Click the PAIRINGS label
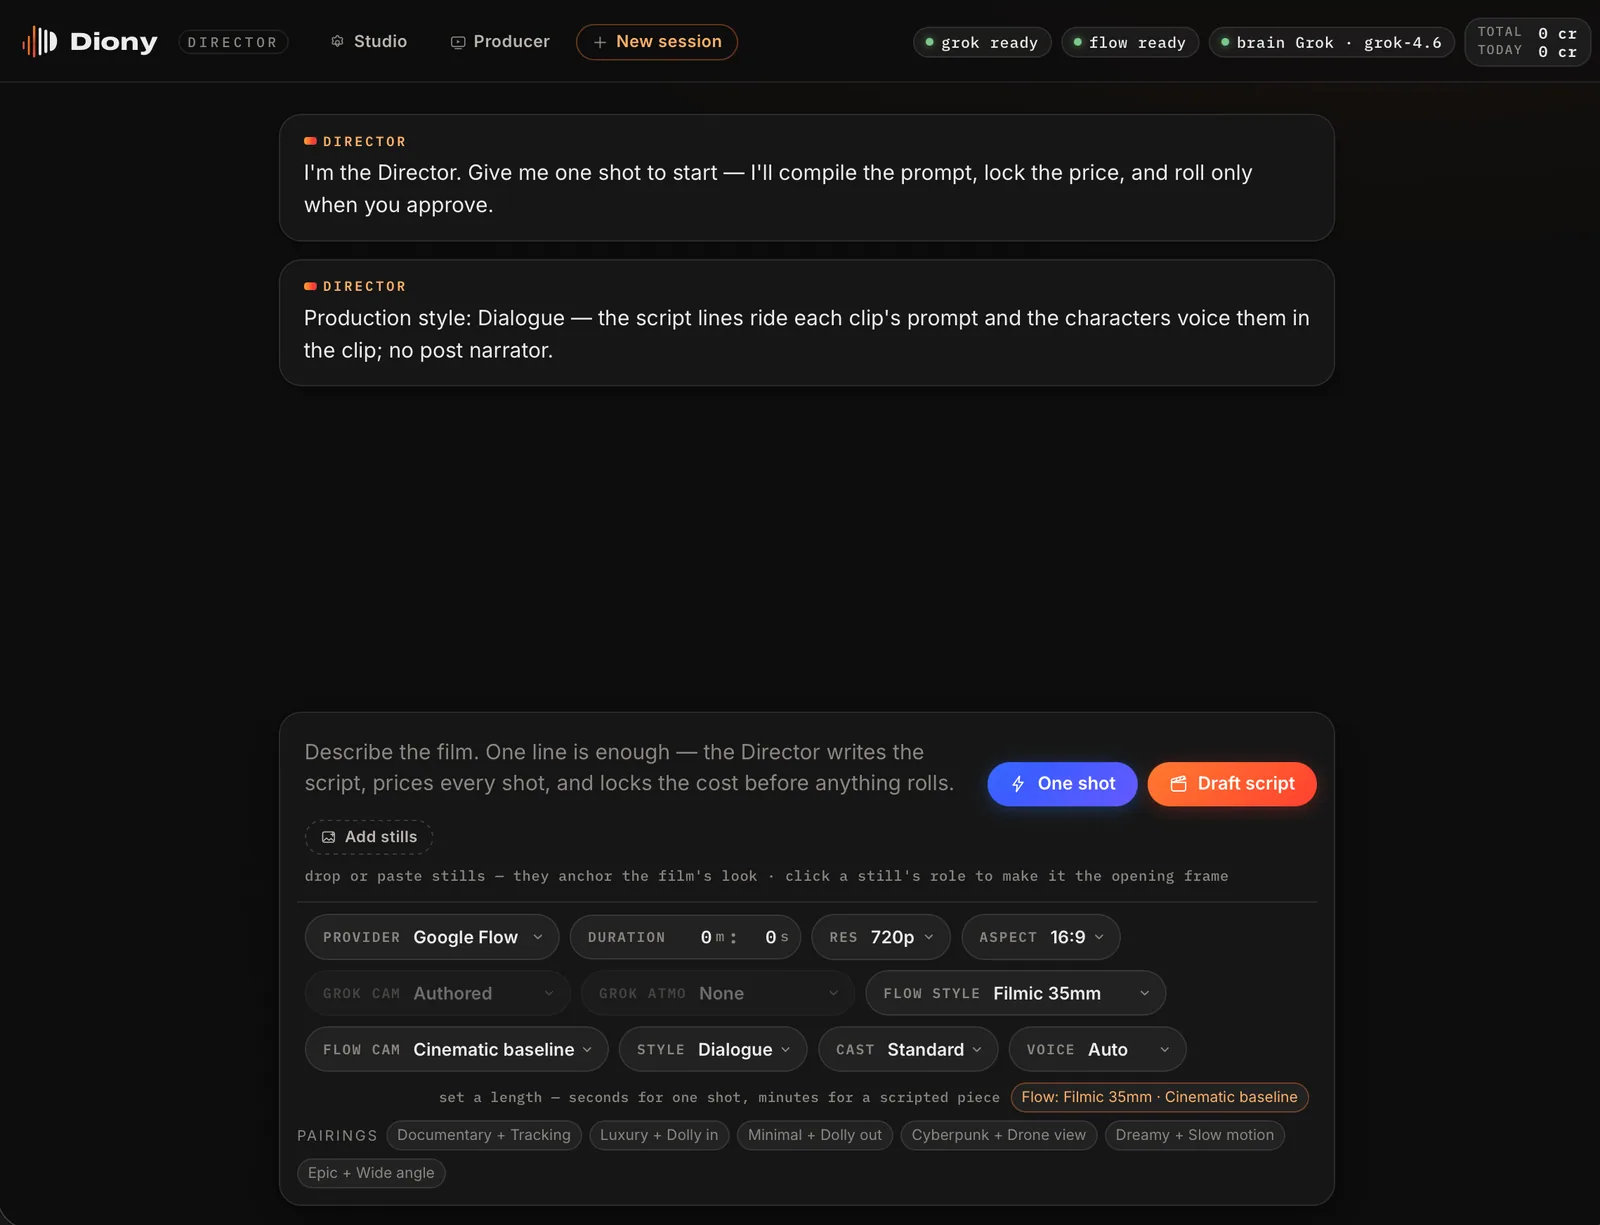This screenshot has width=1600, height=1225. point(338,1135)
